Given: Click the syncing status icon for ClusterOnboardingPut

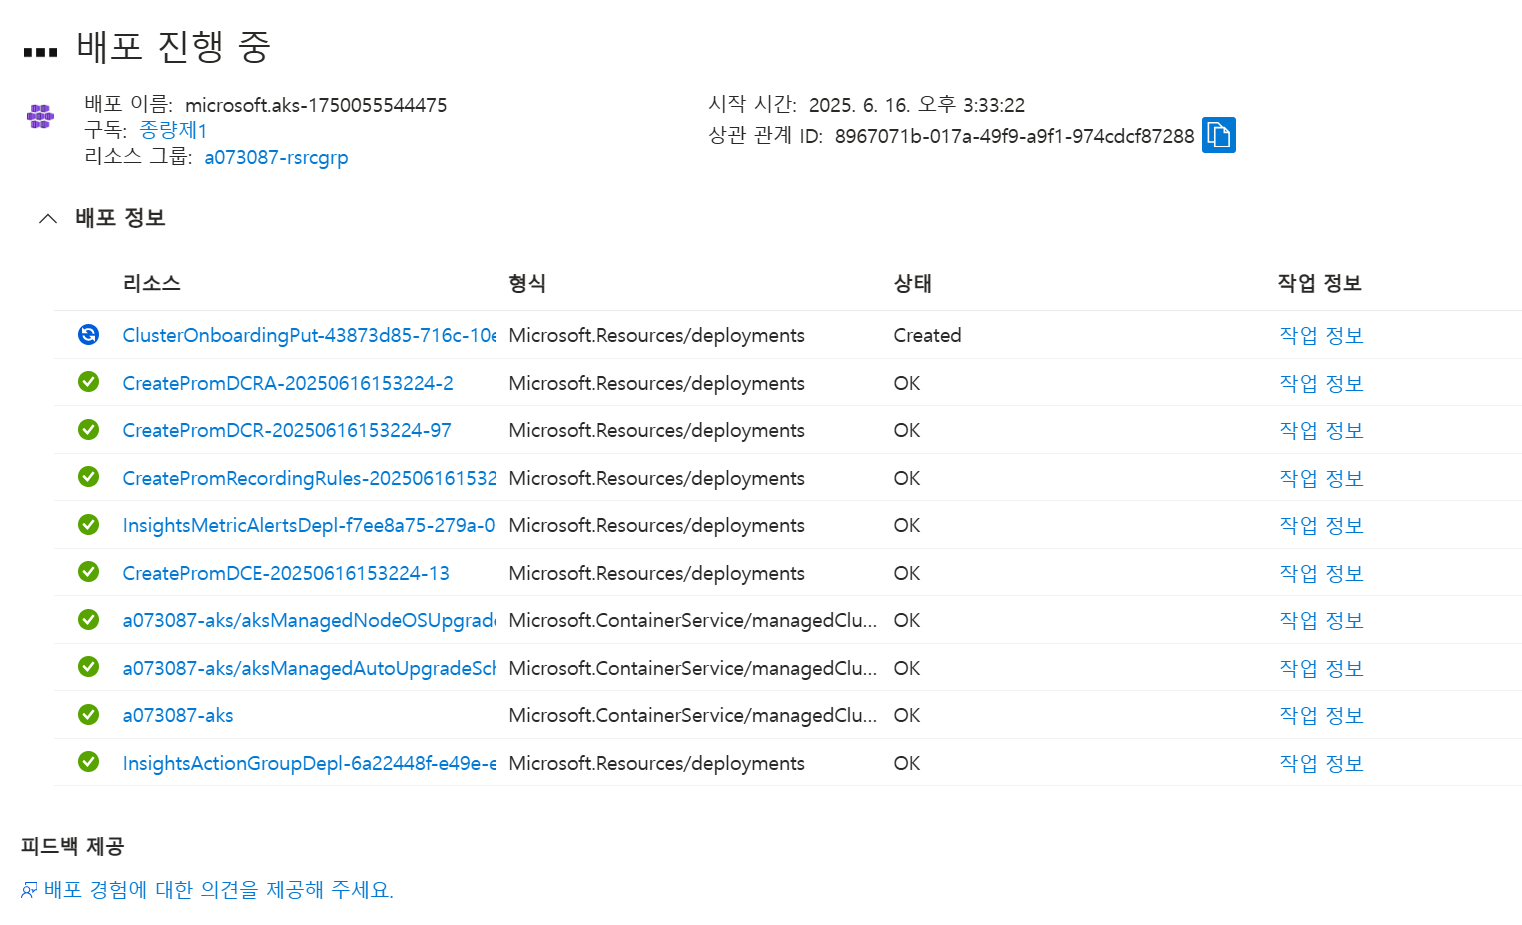Looking at the screenshot, I should coord(89,334).
